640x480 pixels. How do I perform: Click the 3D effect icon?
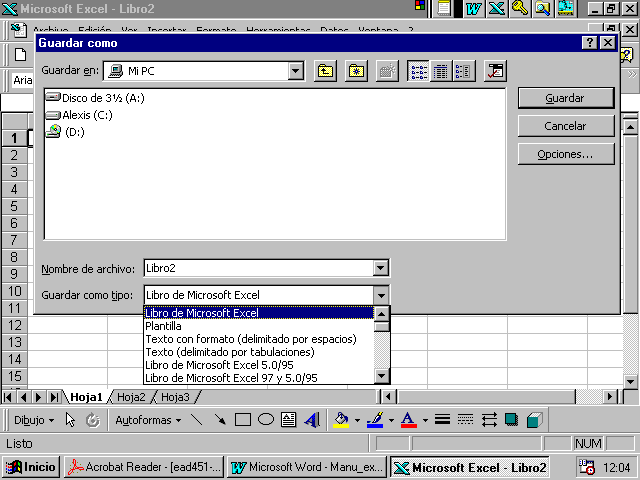534,420
